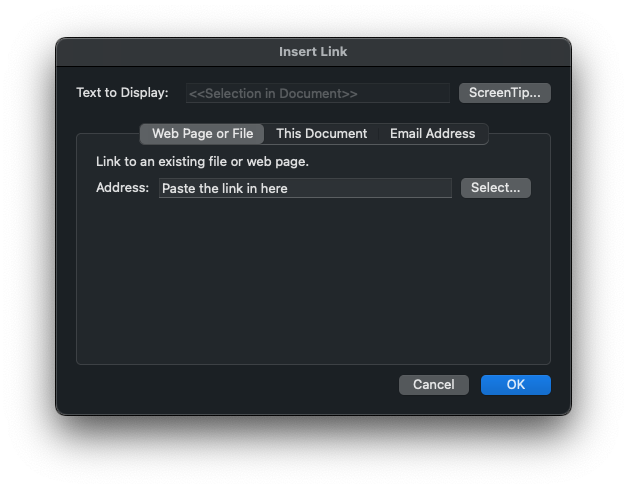Confirm the link with OK

pos(515,385)
